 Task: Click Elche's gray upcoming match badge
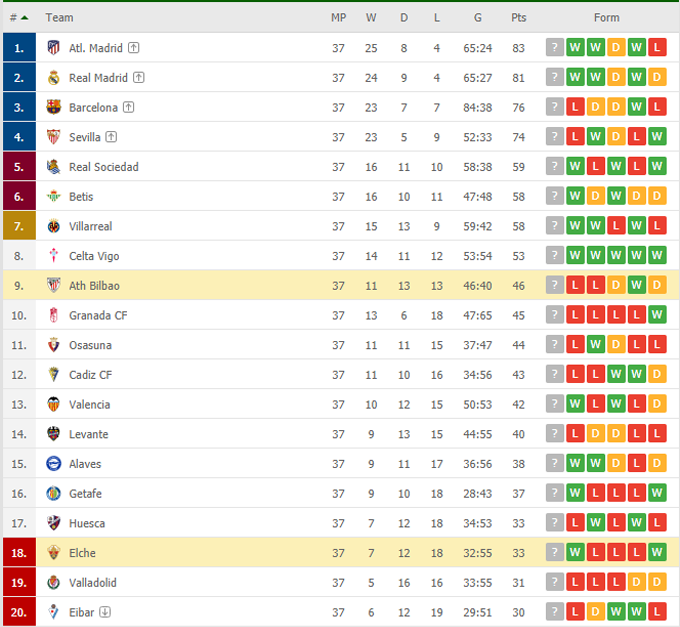click(555, 553)
